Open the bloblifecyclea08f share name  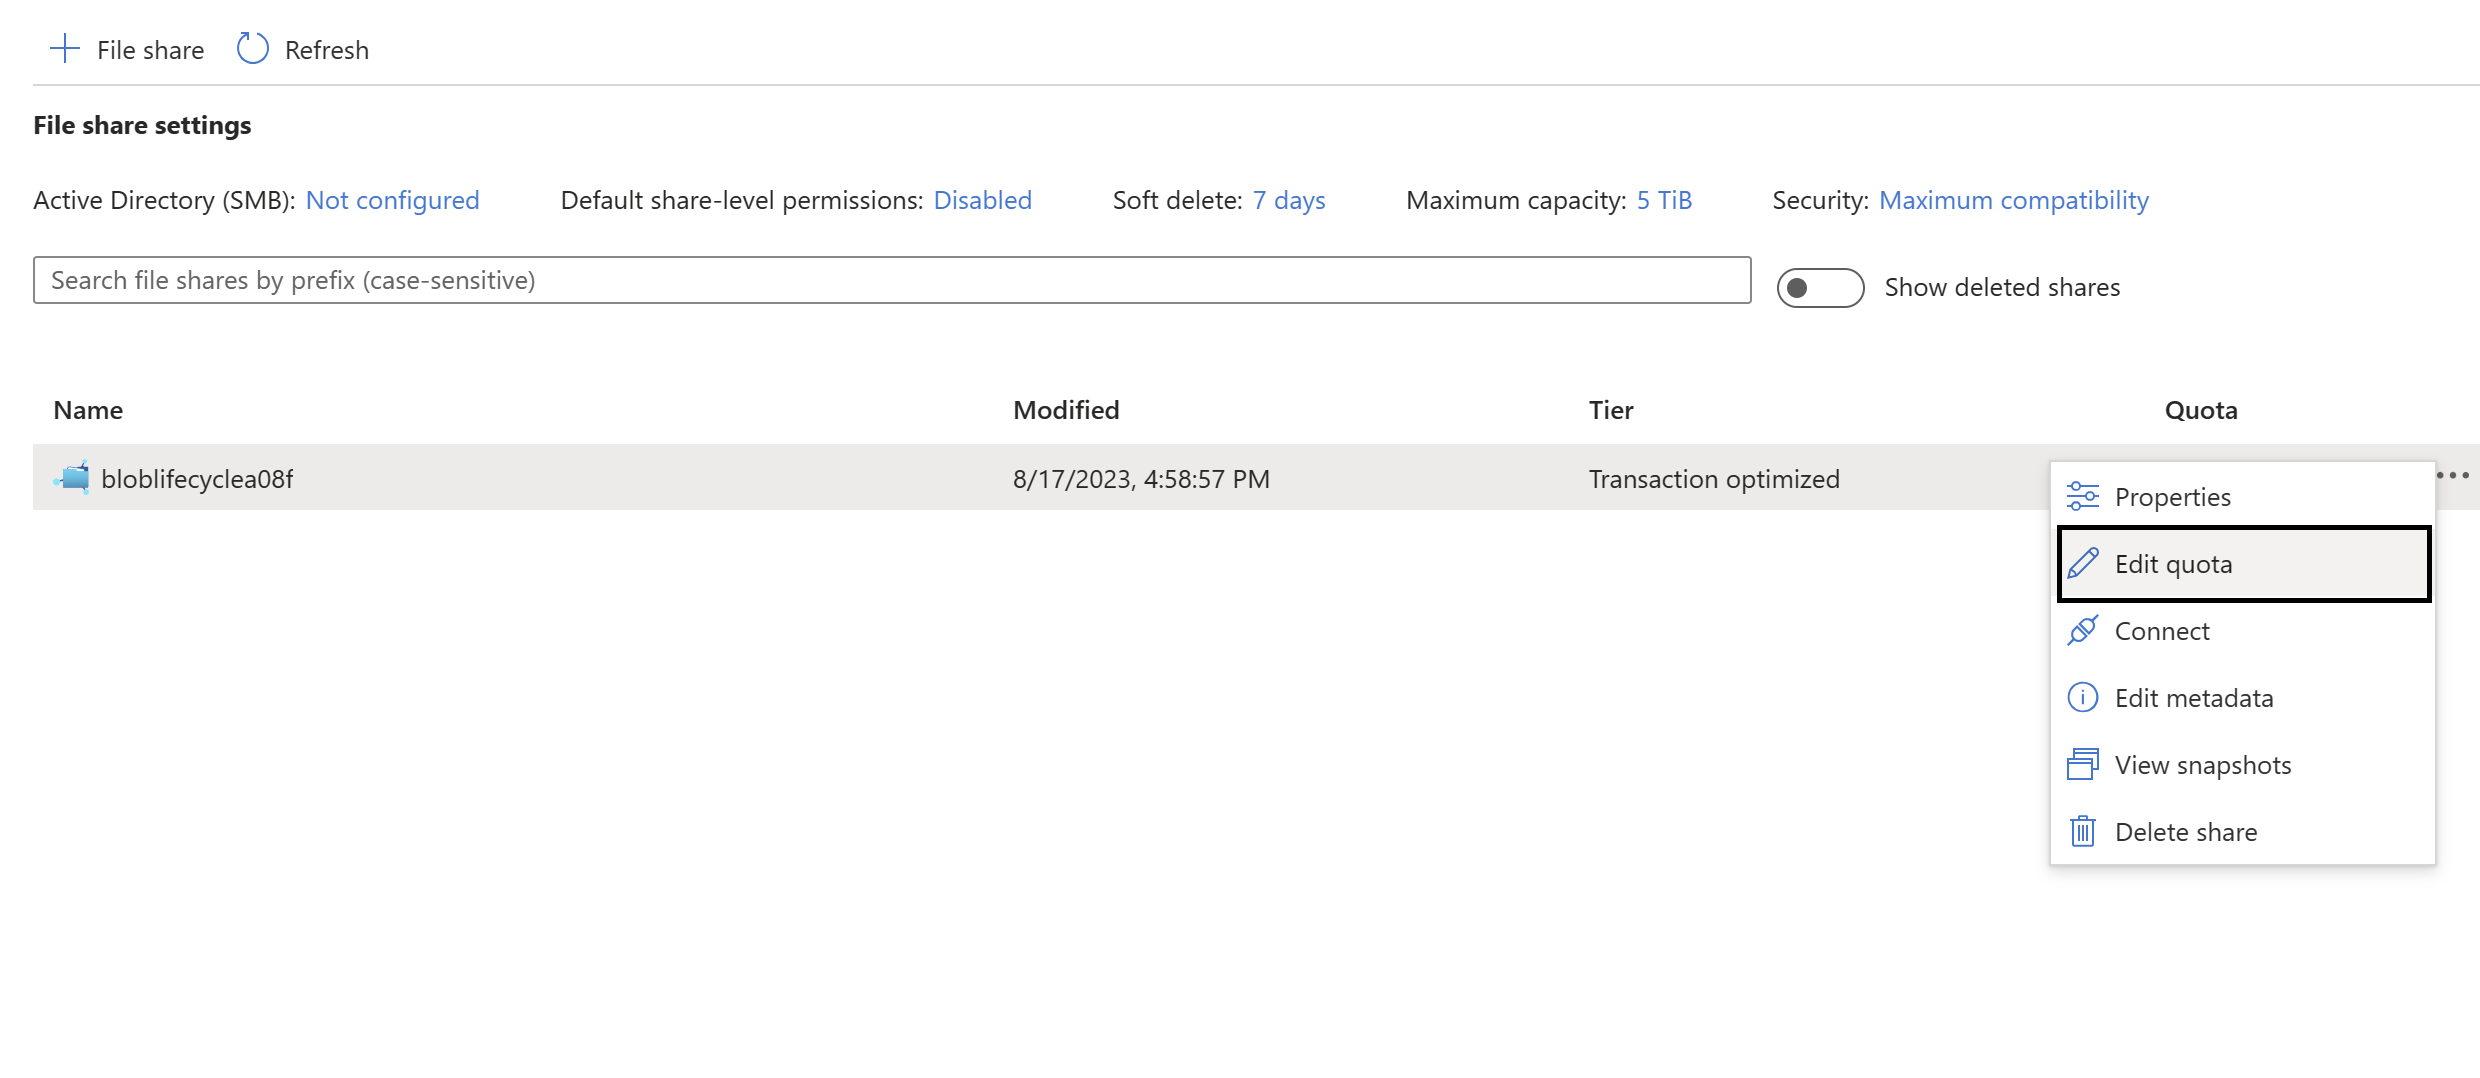click(x=197, y=479)
